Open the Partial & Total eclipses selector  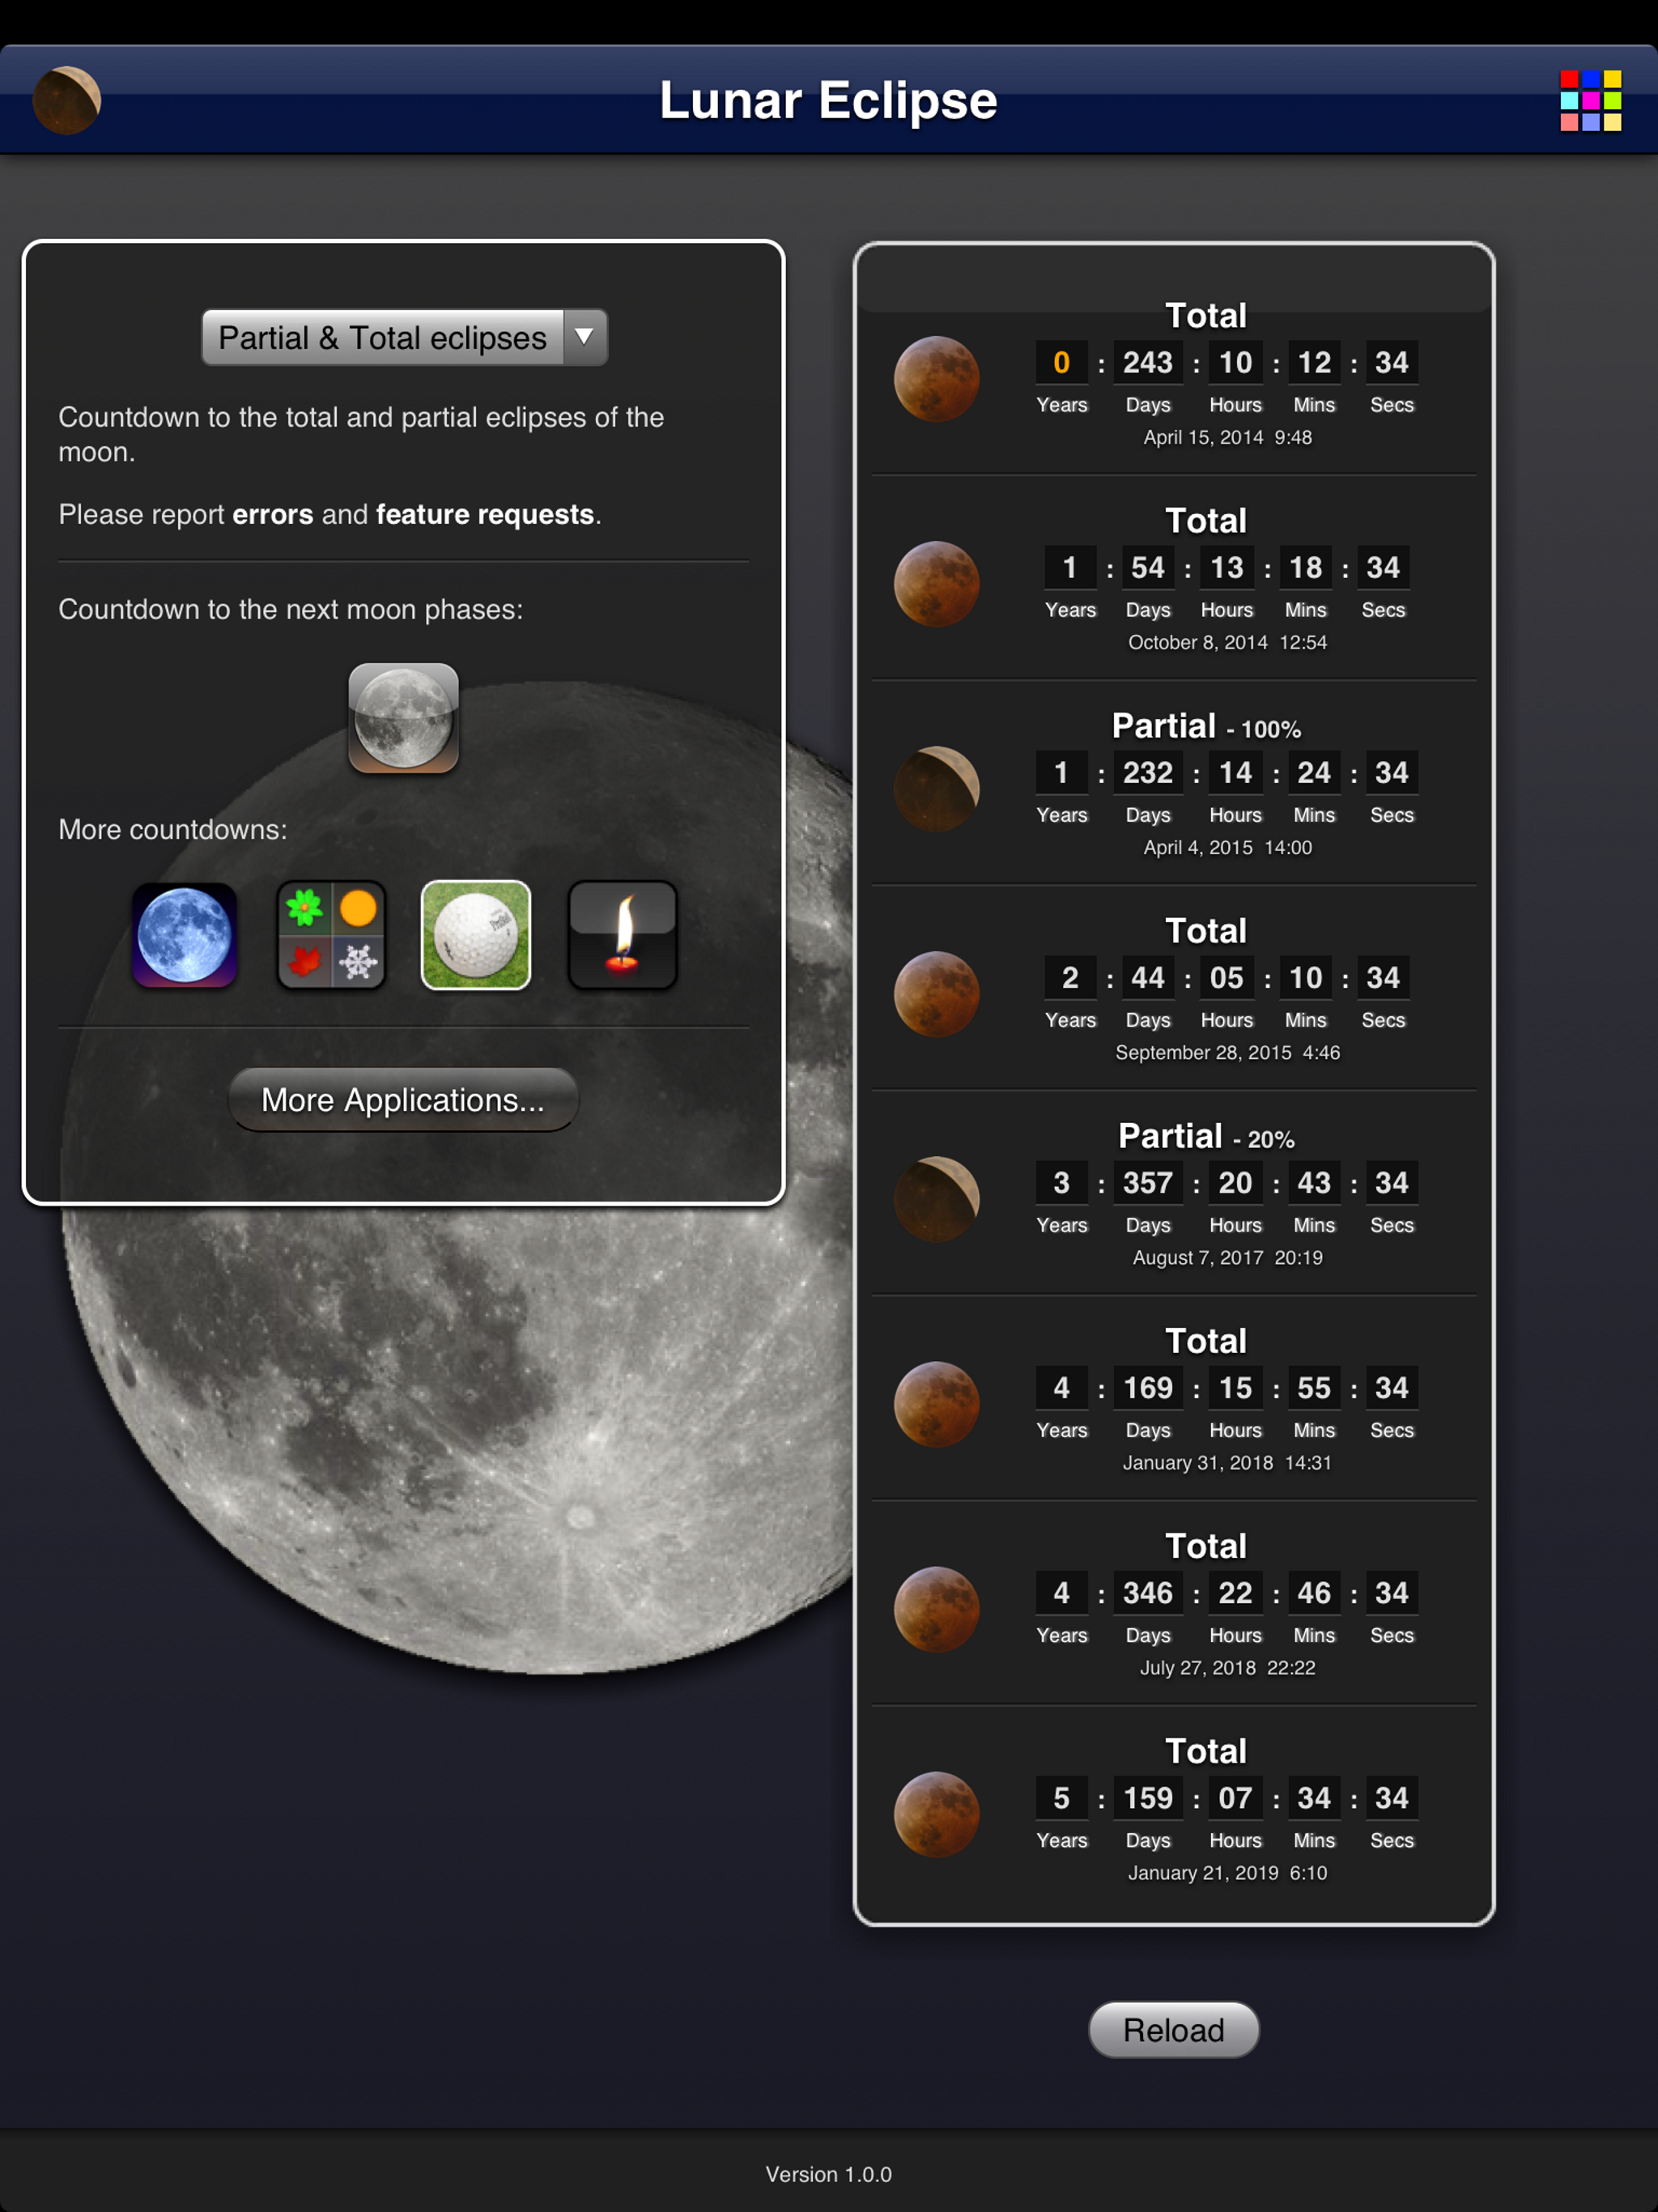[x=382, y=337]
